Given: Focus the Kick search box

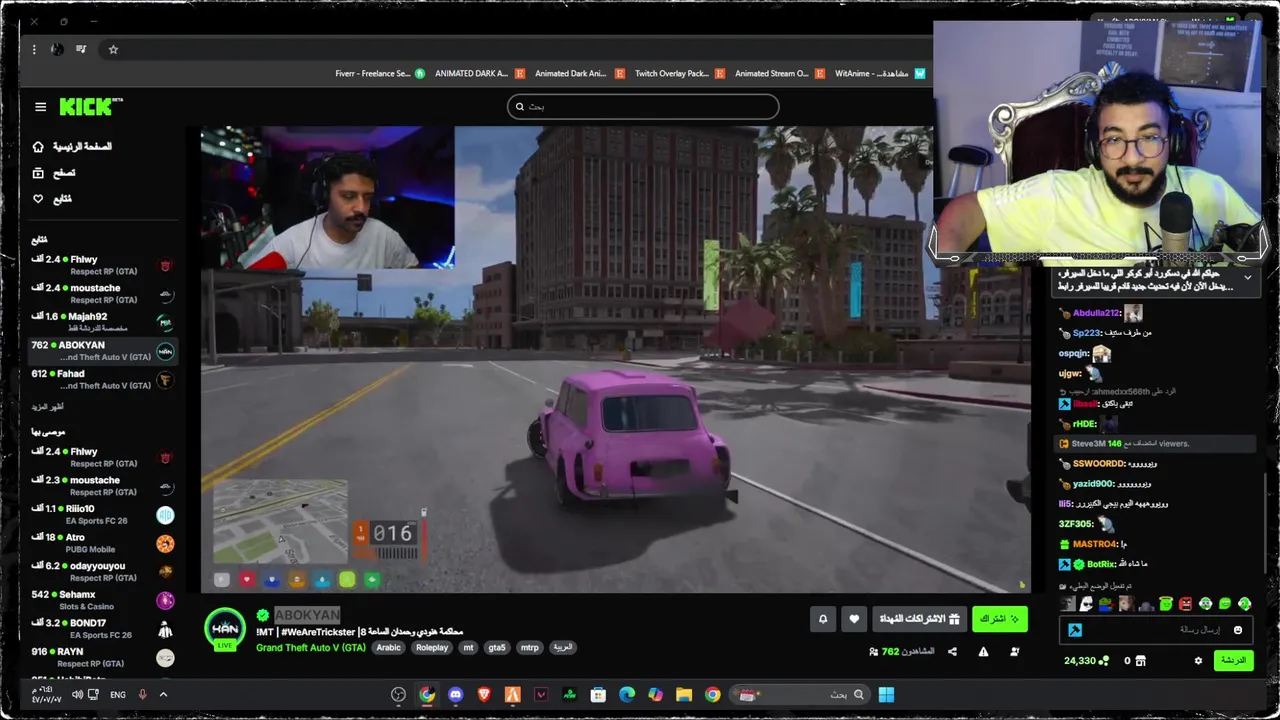Looking at the screenshot, I should [643, 106].
